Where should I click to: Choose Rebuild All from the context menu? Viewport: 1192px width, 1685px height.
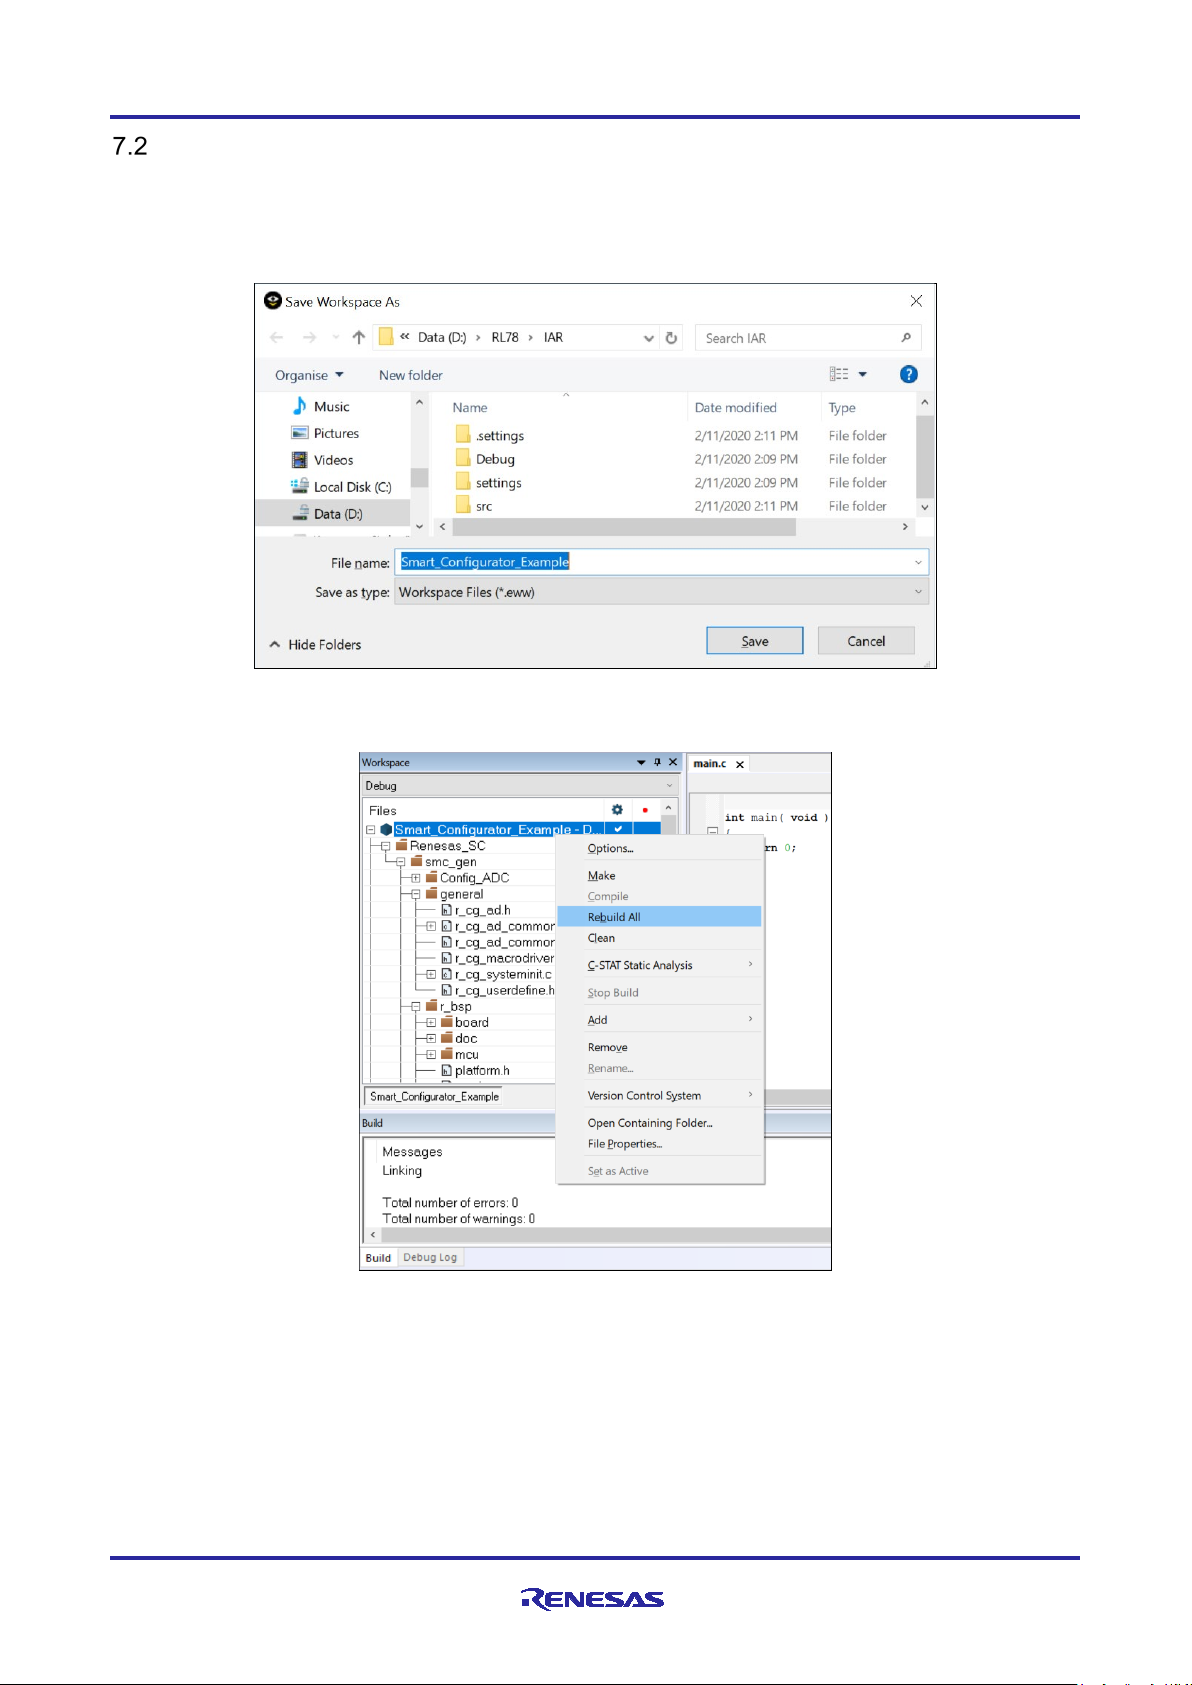coord(660,917)
